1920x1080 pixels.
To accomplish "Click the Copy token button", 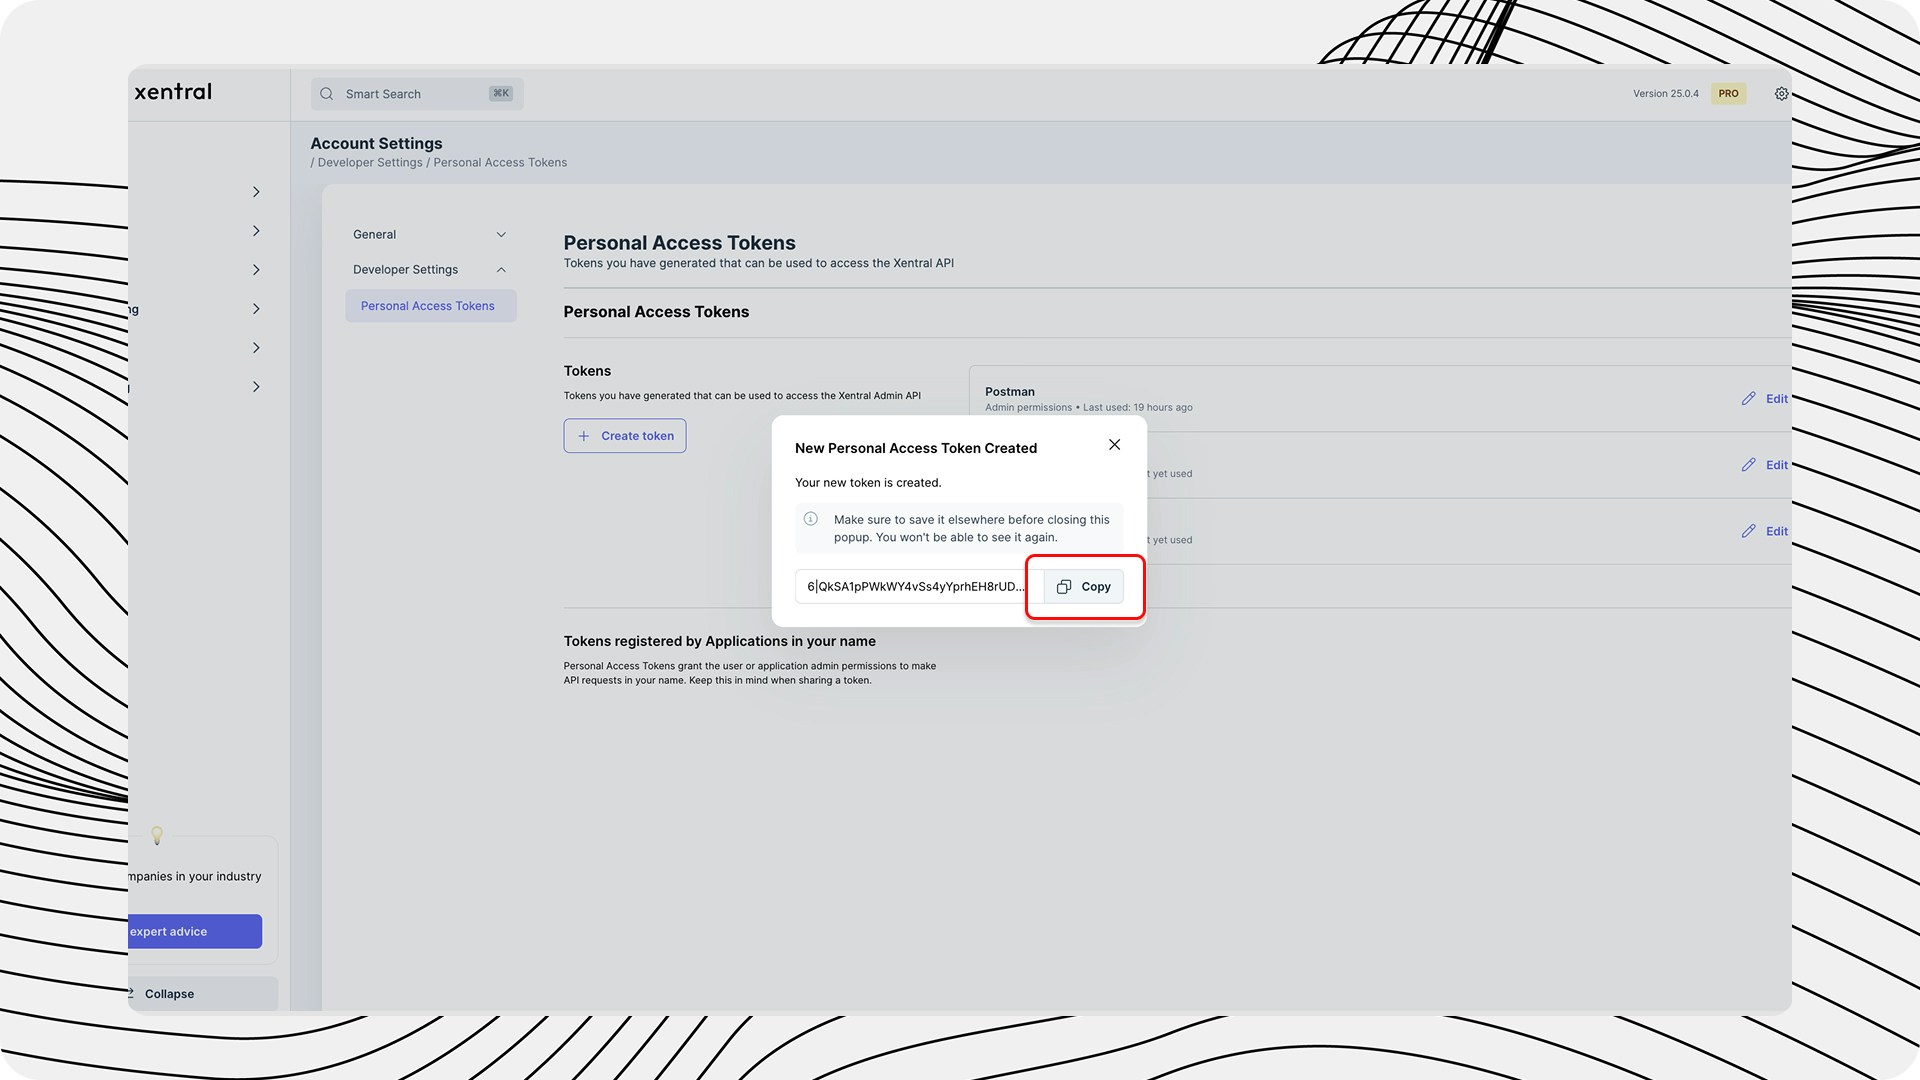I will (x=1084, y=587).
